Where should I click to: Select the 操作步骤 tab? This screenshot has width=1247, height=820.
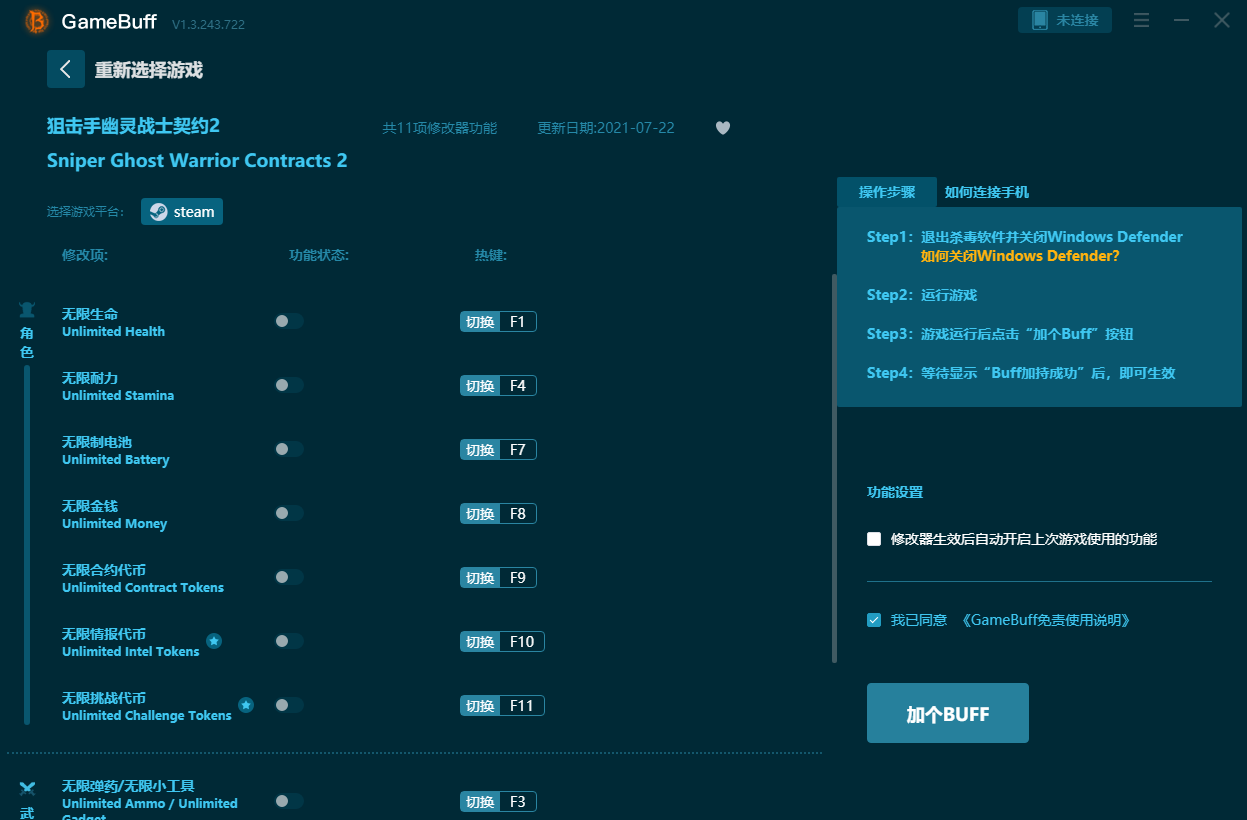[x=886, y=192]
